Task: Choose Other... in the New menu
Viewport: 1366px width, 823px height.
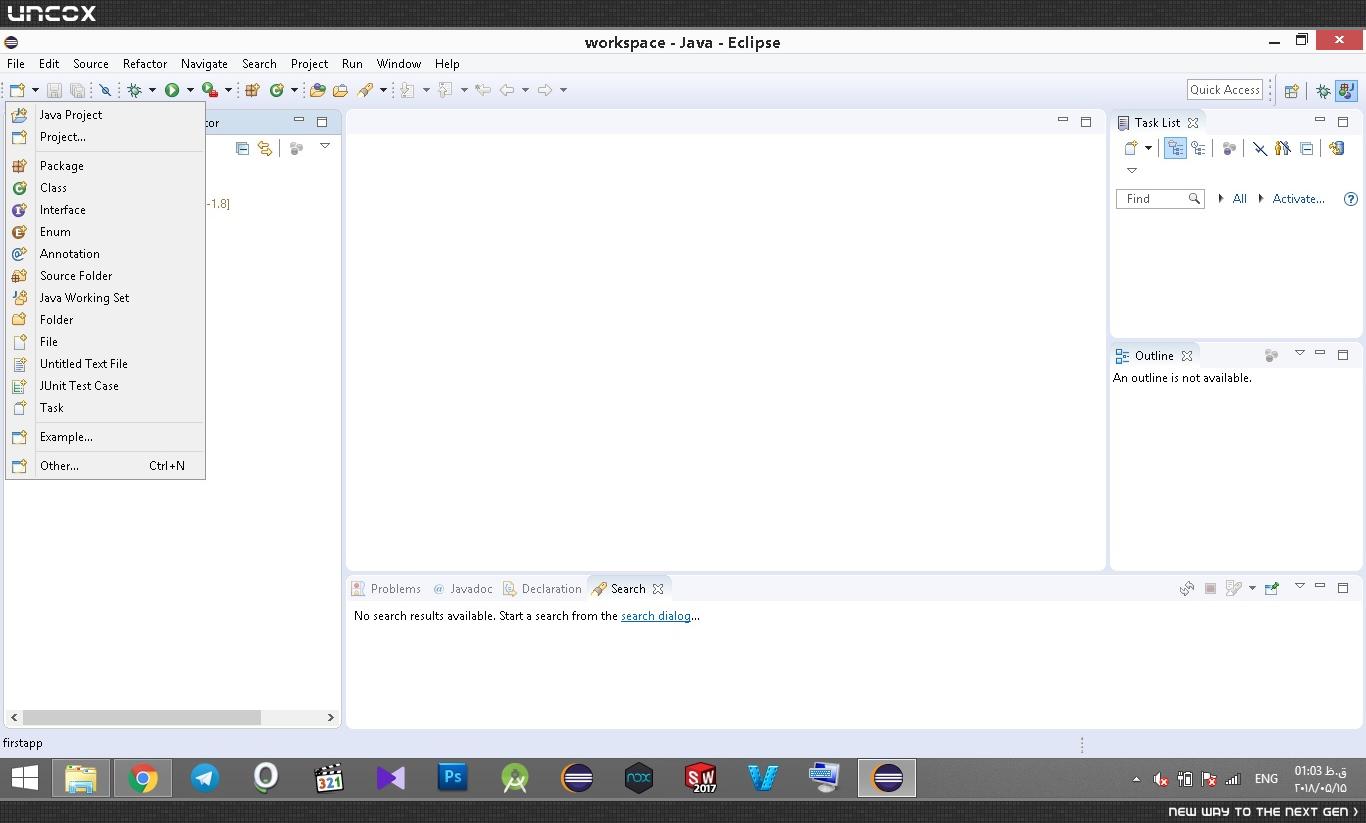Action: pos(105,466)
